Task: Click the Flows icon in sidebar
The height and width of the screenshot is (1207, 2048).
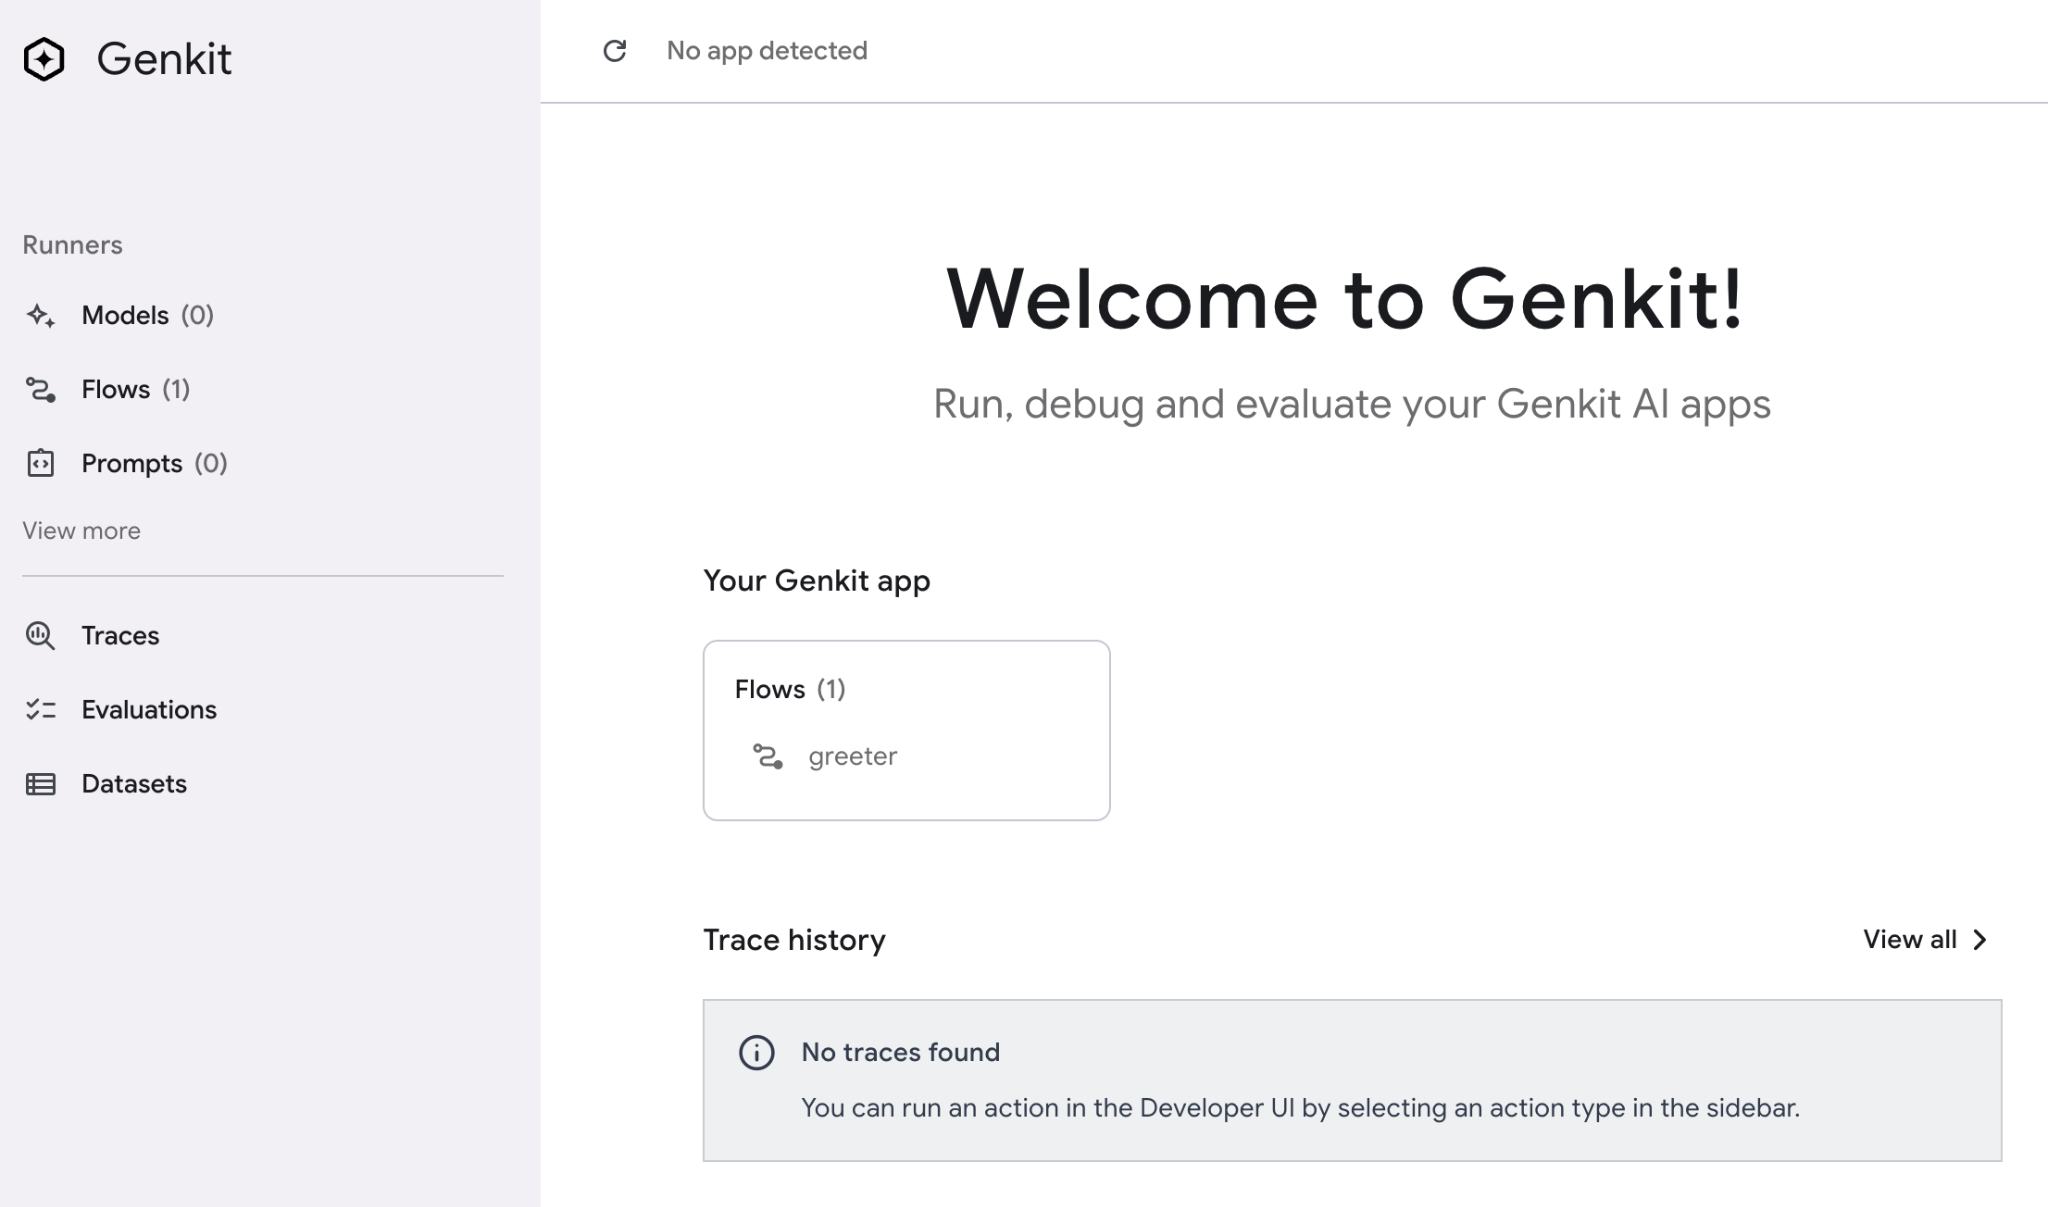Action: click(x=40, y=390)
